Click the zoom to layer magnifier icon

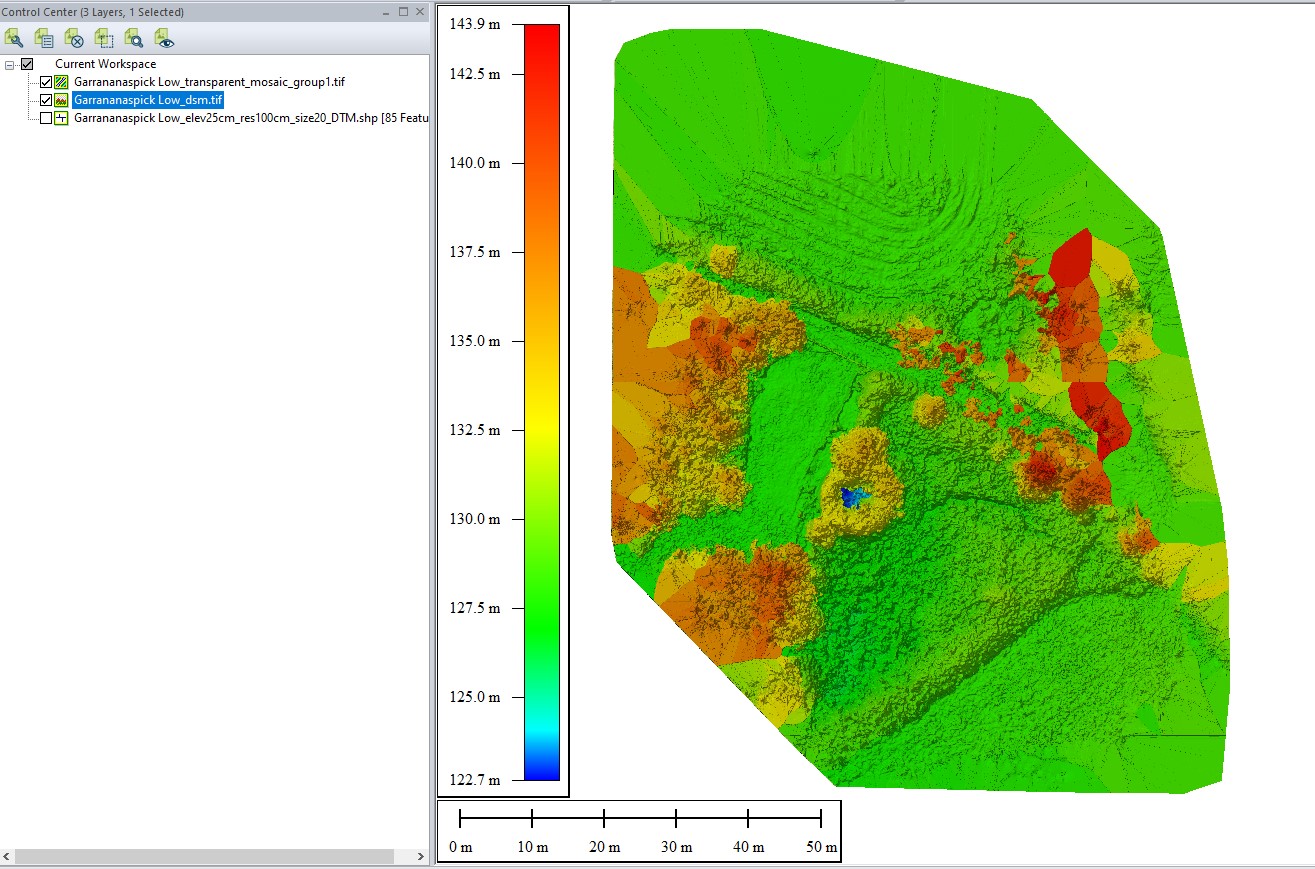pyautogui.click(x=134, y=38)
